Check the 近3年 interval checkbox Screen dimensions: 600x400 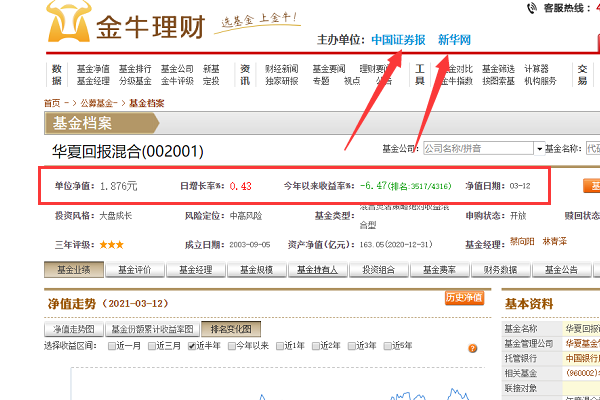[x=351, y=346]
